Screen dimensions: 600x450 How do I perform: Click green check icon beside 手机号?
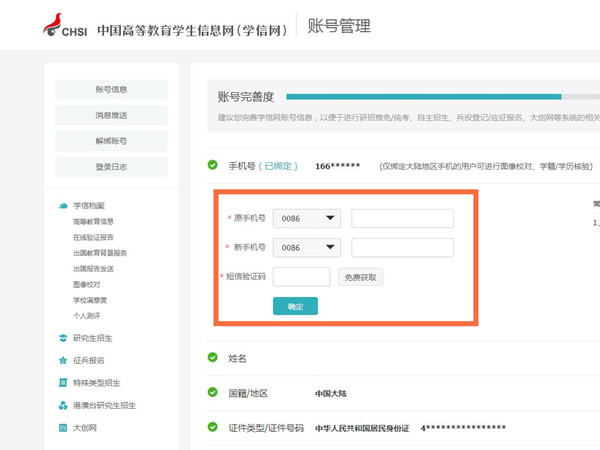click(212, 165)
